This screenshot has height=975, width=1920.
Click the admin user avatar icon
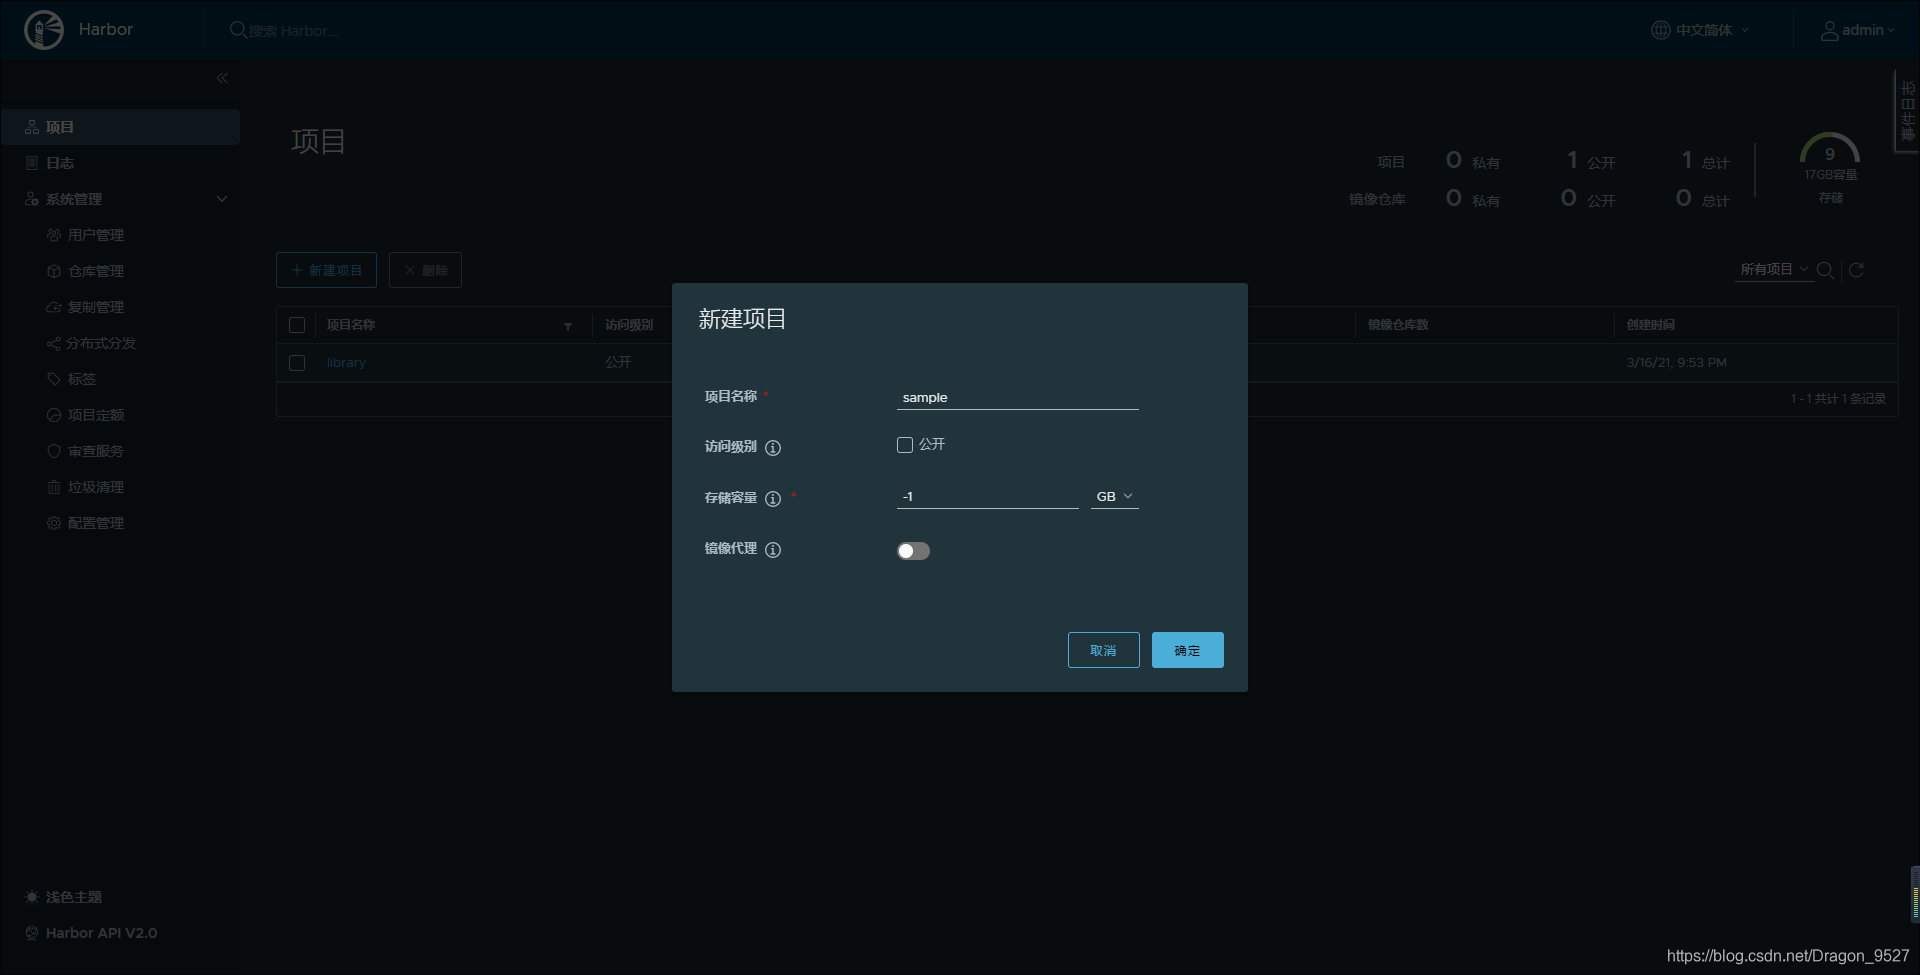click(1829, 31)
